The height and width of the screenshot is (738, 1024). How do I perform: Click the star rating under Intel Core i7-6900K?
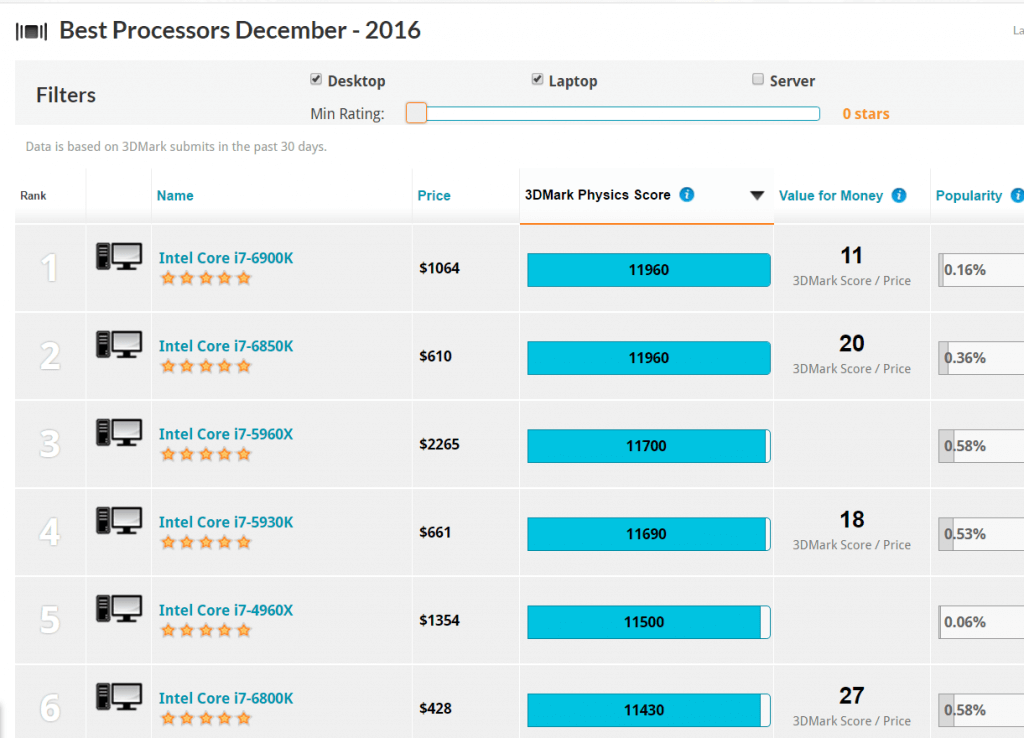tap(206, 279)
